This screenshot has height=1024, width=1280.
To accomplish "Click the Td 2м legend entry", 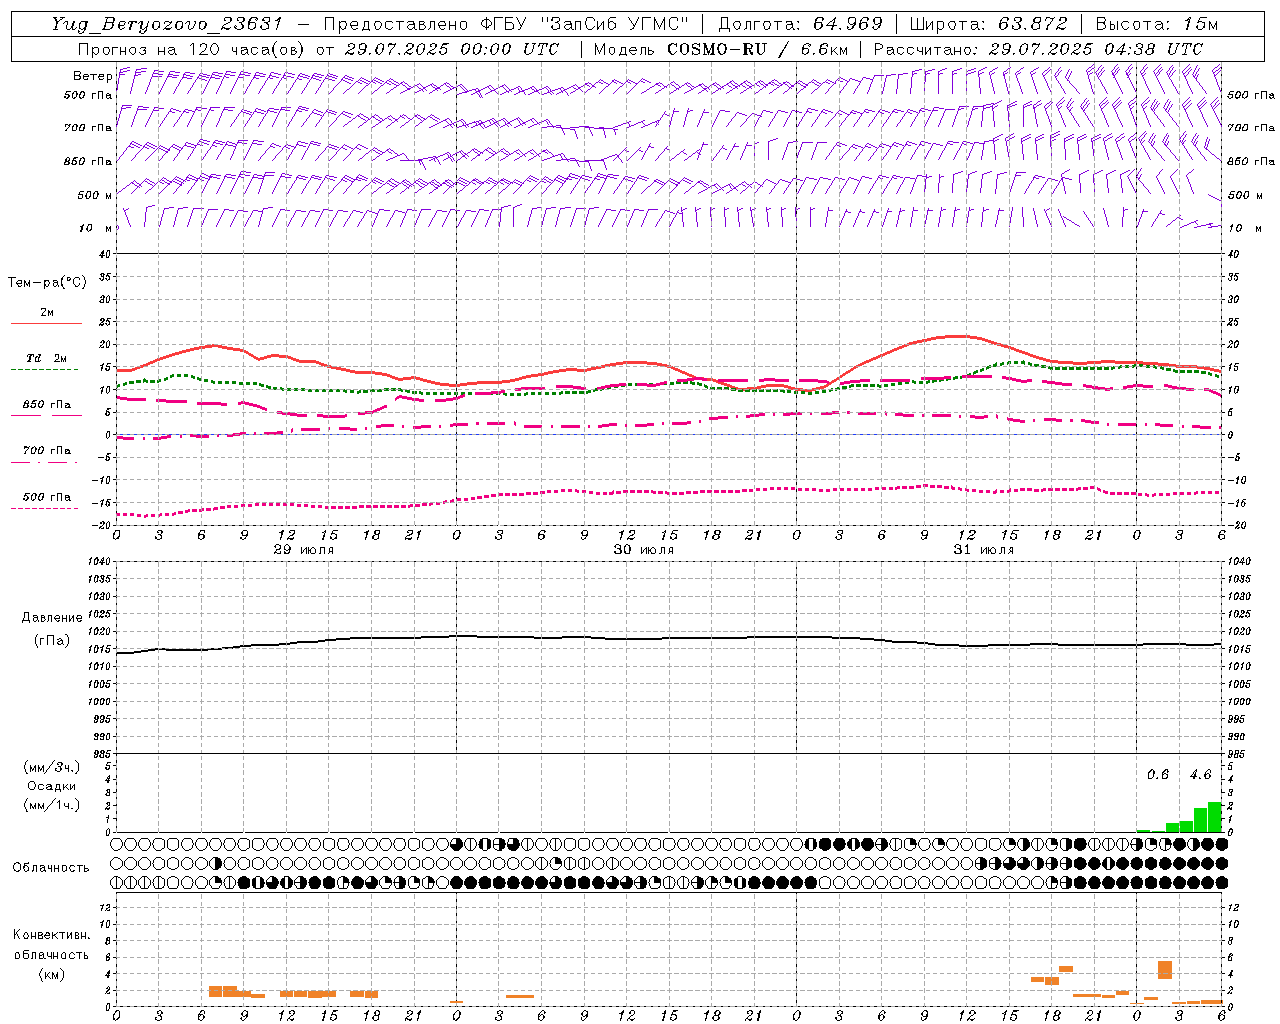I will coord(46,358).
